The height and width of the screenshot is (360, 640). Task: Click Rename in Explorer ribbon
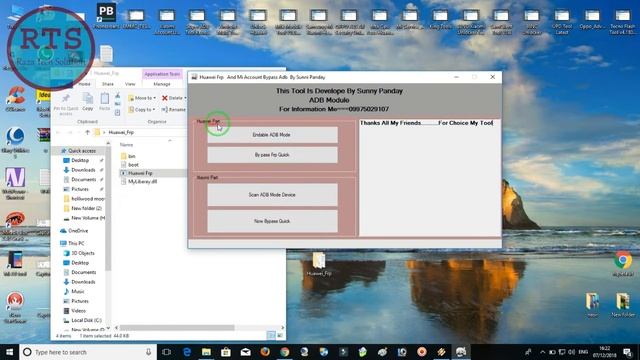pos(174,109)
